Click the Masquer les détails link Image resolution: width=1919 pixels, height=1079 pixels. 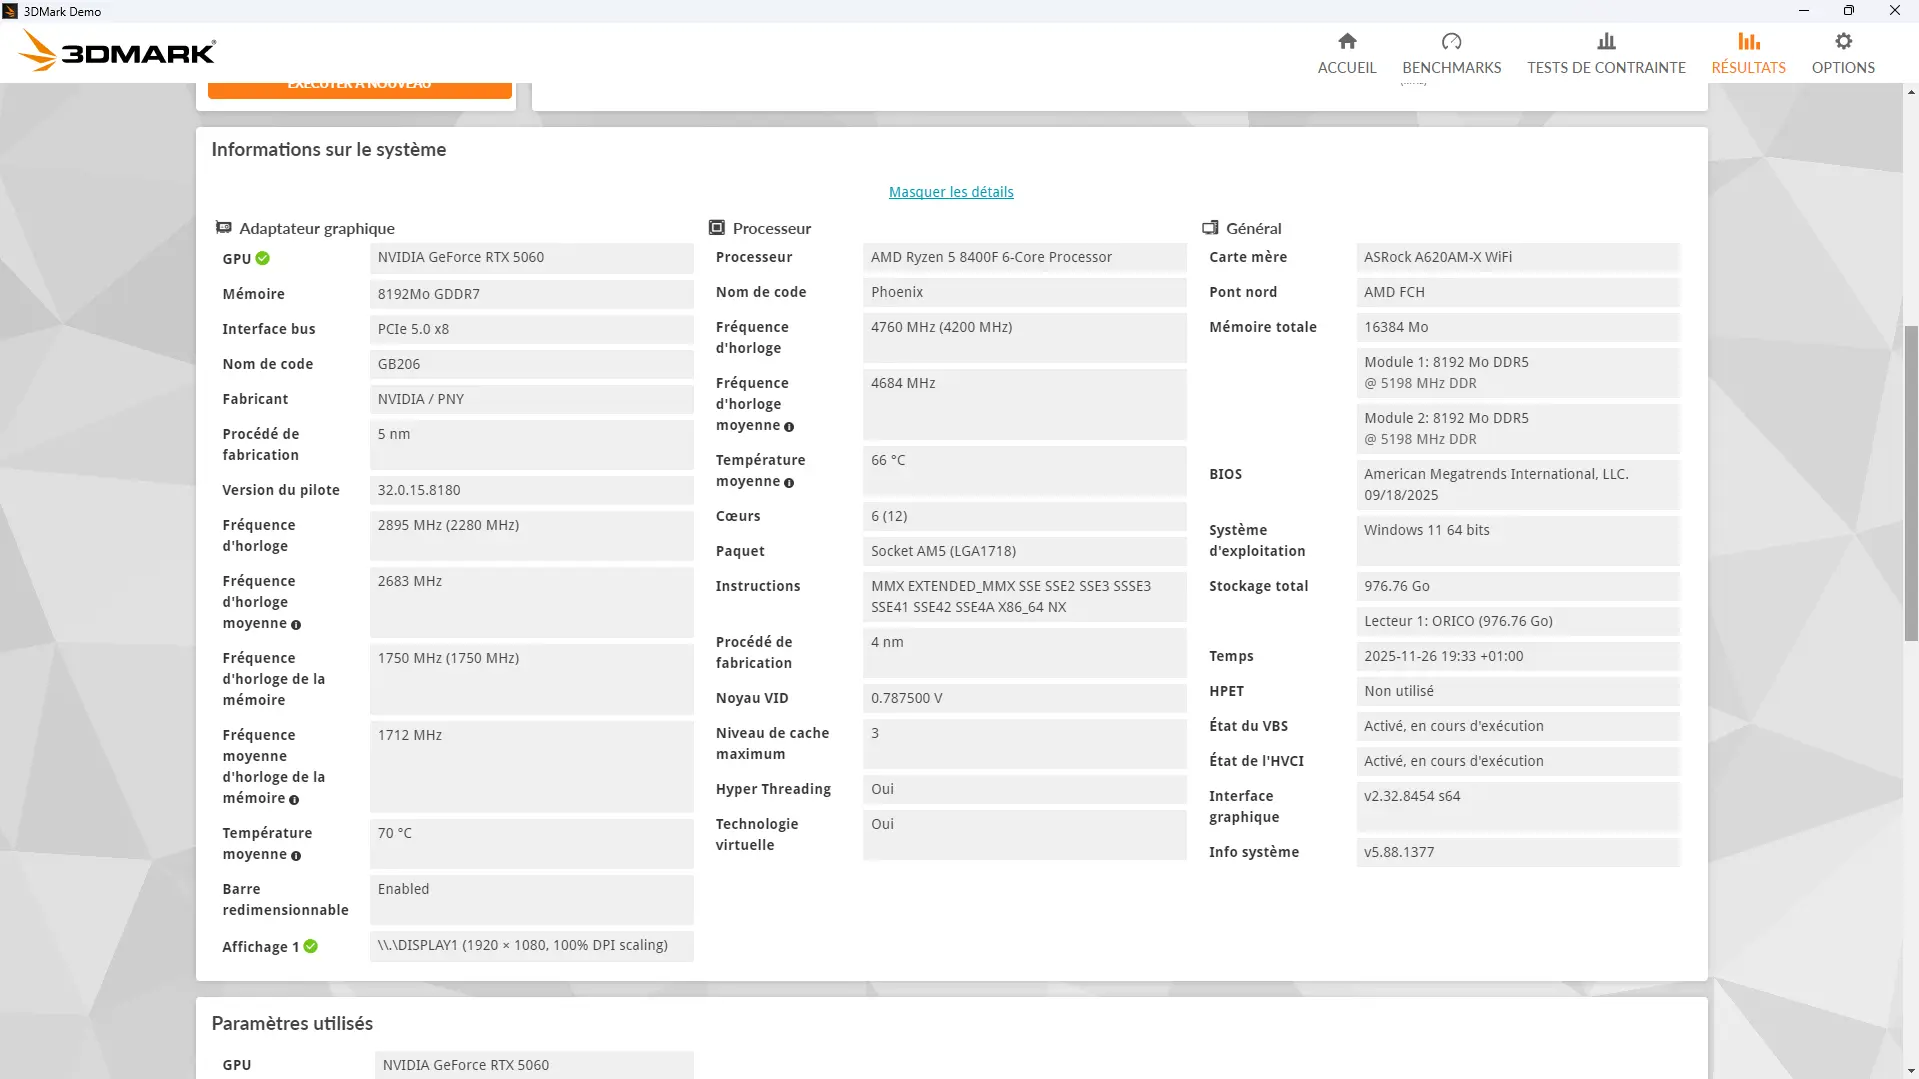pos(951,192)
